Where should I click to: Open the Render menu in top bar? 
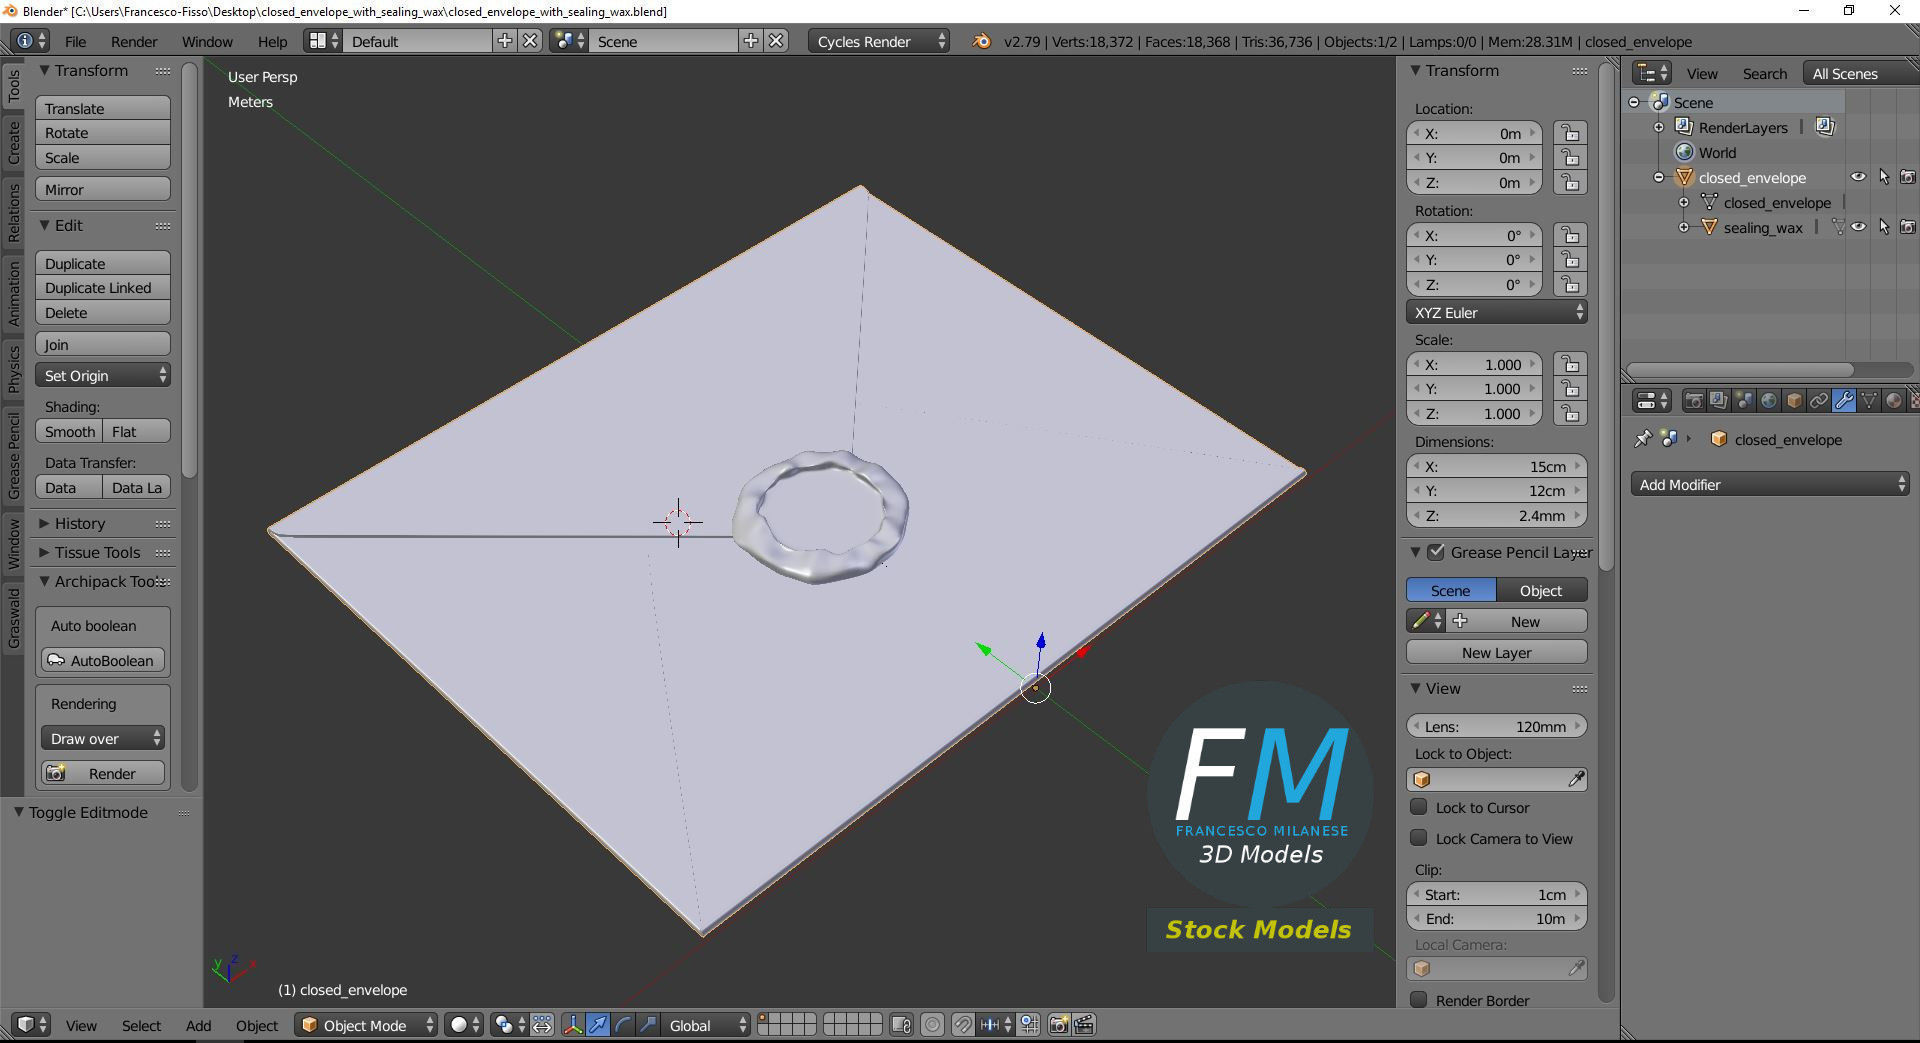pyautogui.click(x=134, y=42)
